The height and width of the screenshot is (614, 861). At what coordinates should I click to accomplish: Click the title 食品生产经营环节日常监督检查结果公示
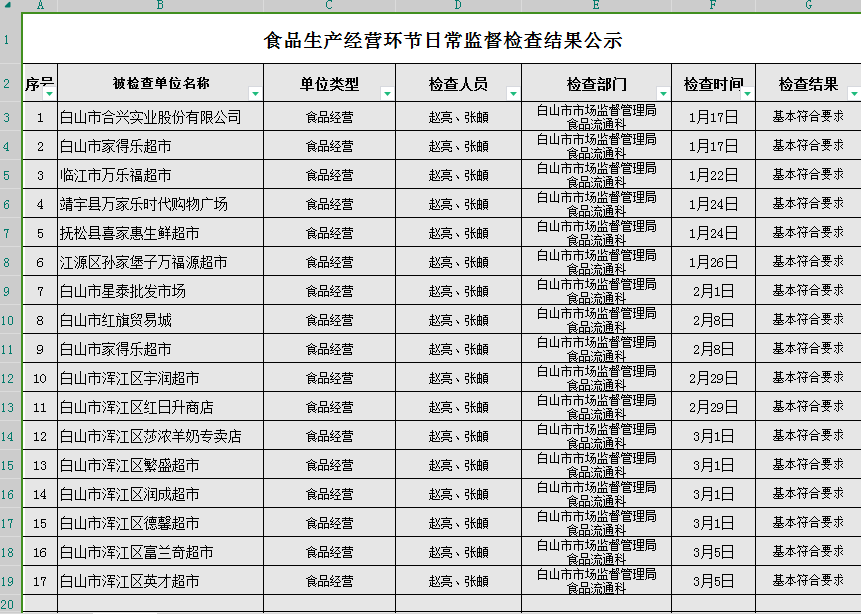coord(443,40)
